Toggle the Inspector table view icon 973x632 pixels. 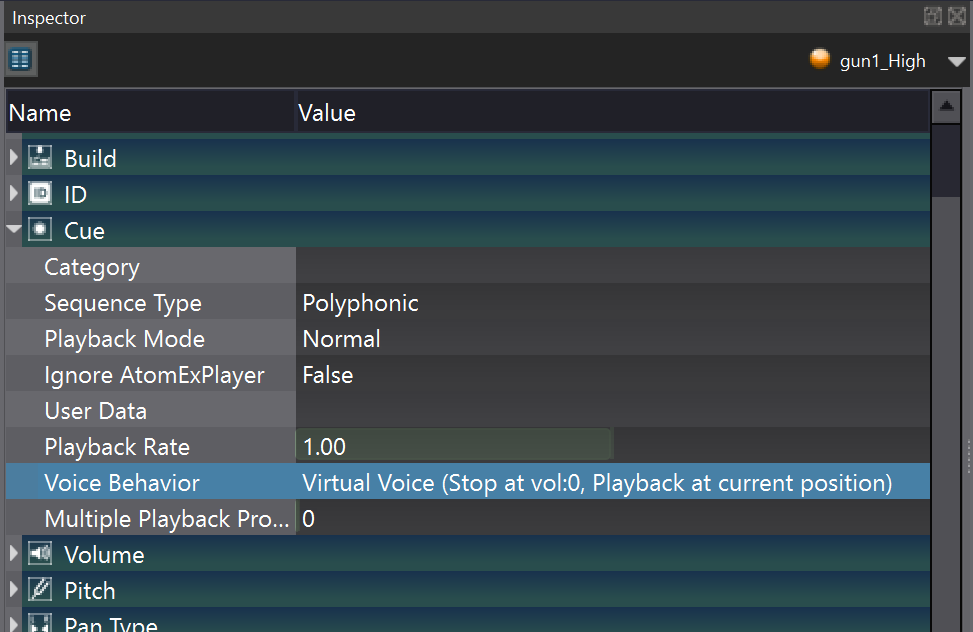click(20, 60)
